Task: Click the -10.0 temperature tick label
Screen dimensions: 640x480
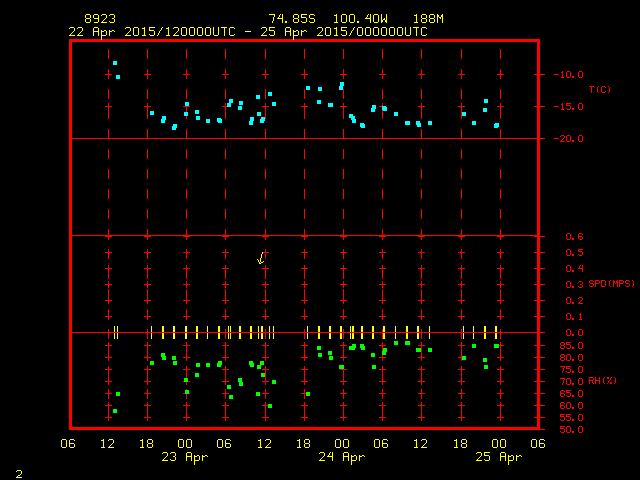Action: pyautogui.click(x=567, y=75)
